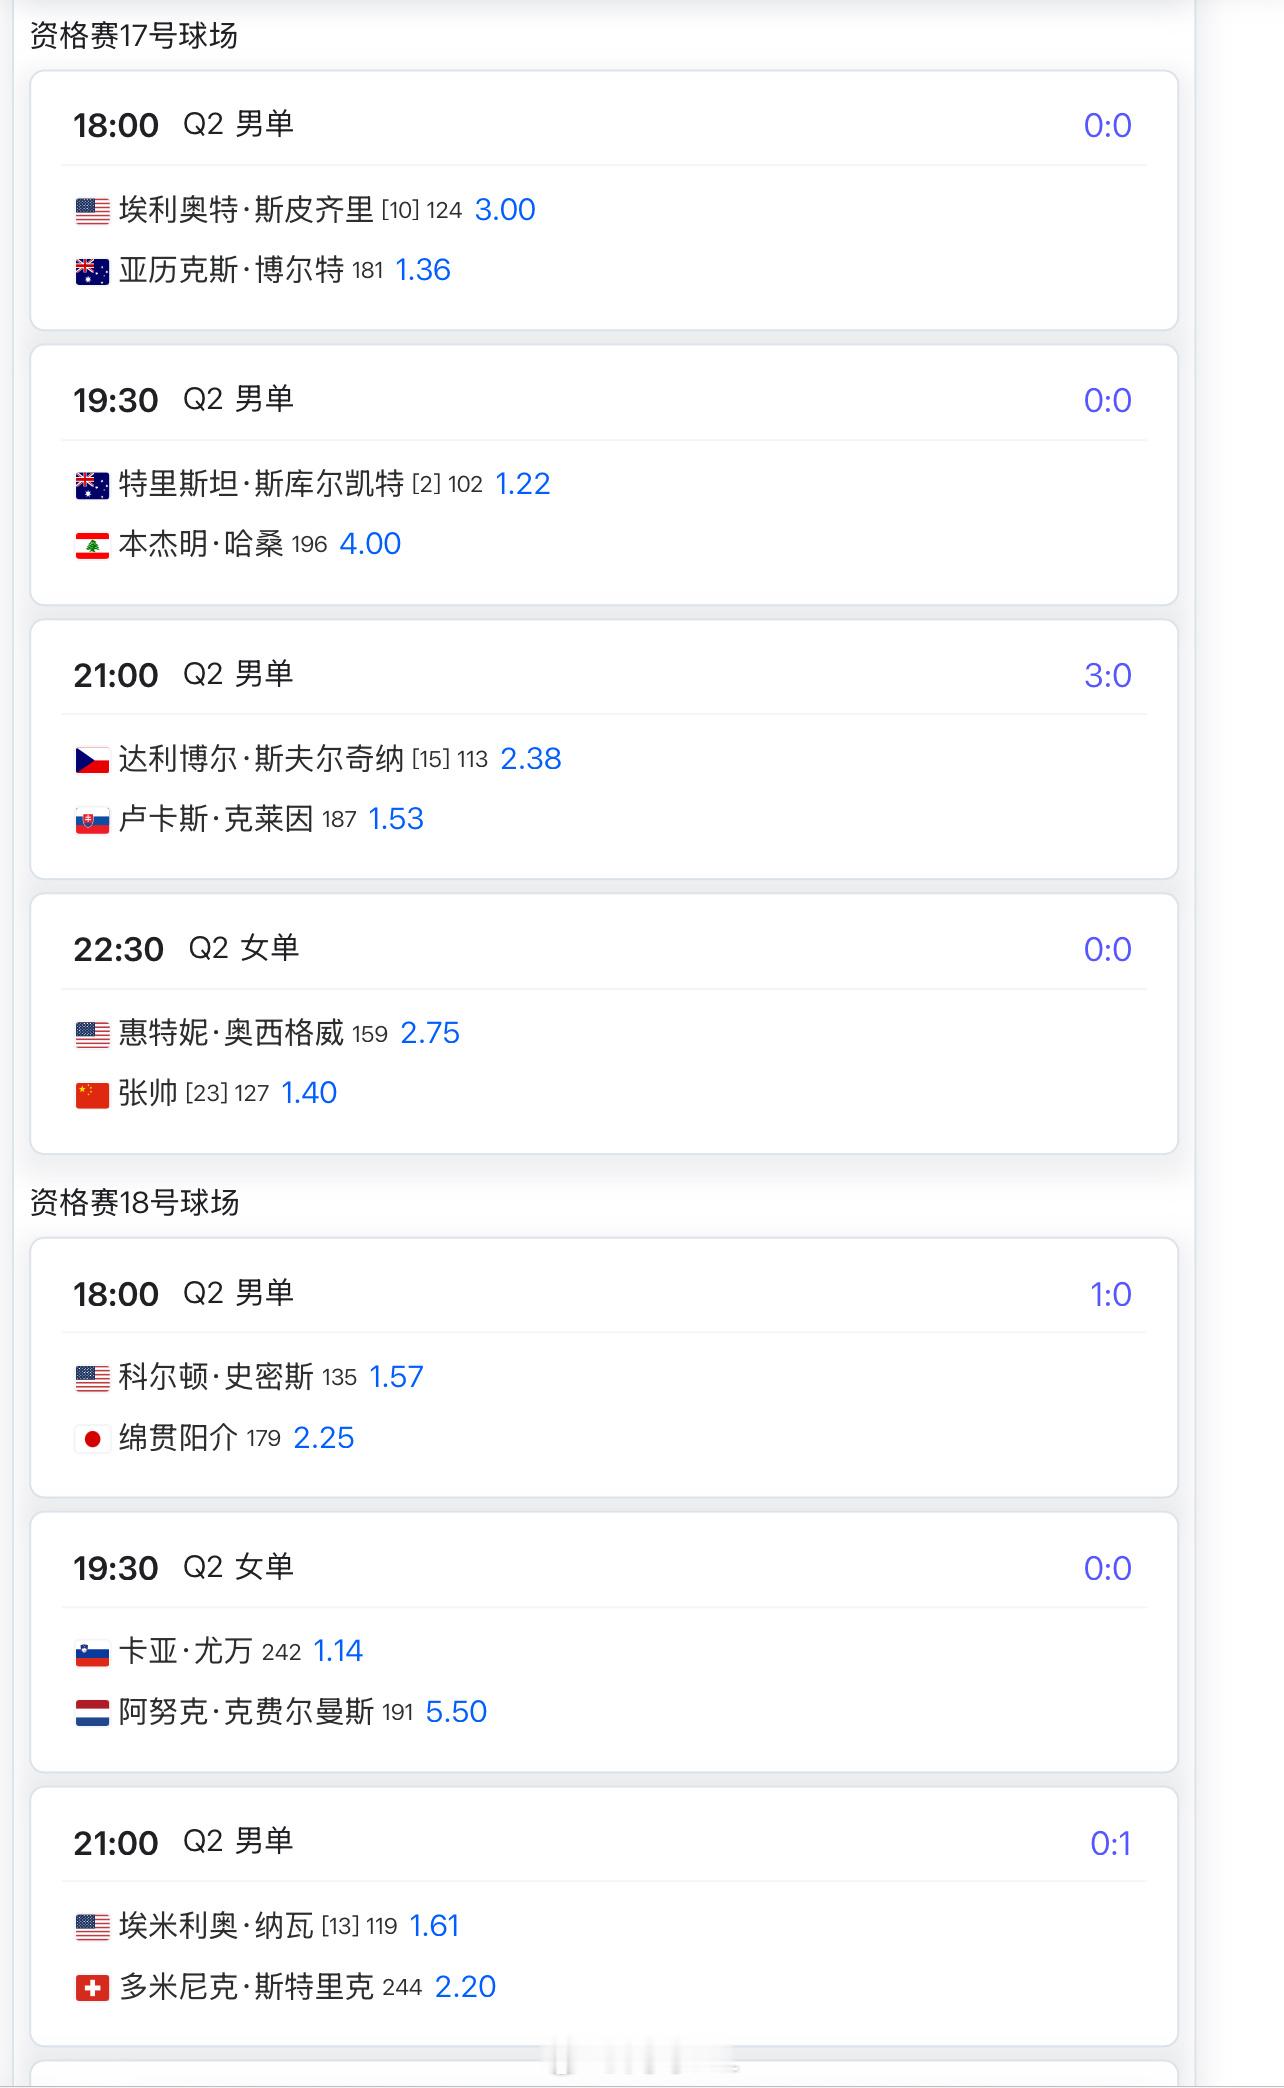Click the 资格赛18号球场 section heading
The width and height of the screenshot is (1284, 2088).
coord(134,1202)
